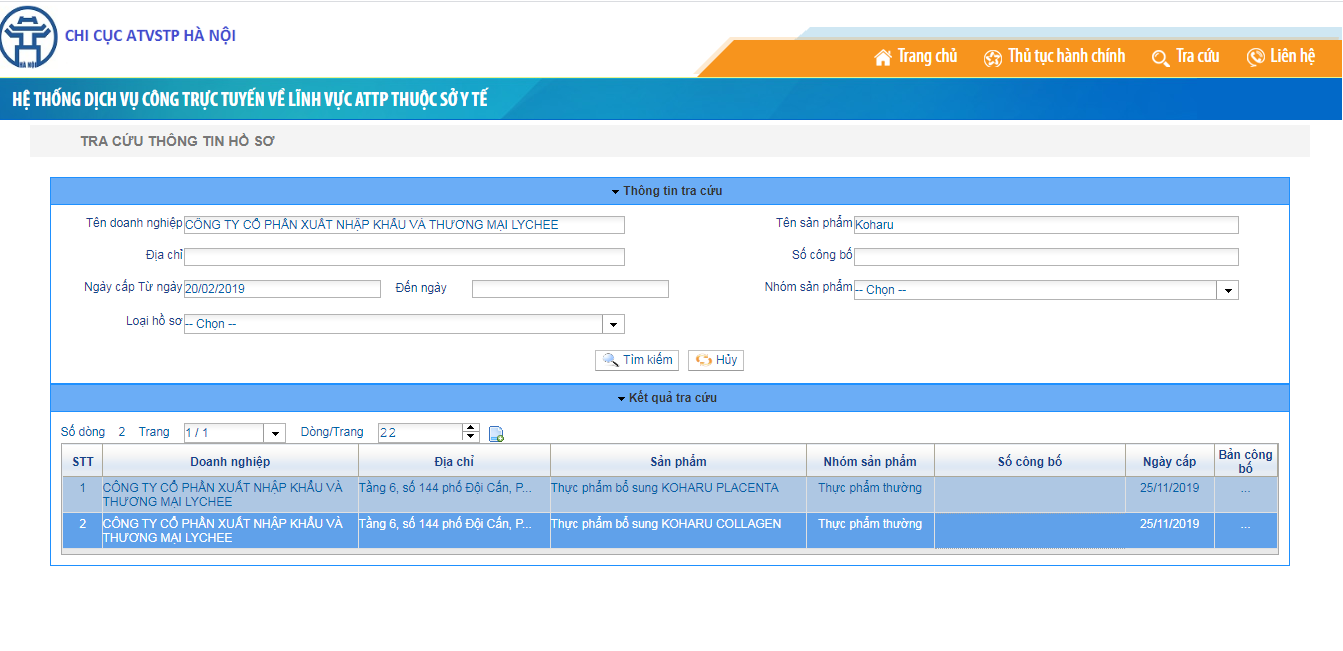Focus the Ngày cấp Từ ngày field
This screenshot has width=1343, height=651.
coord(282,289)
